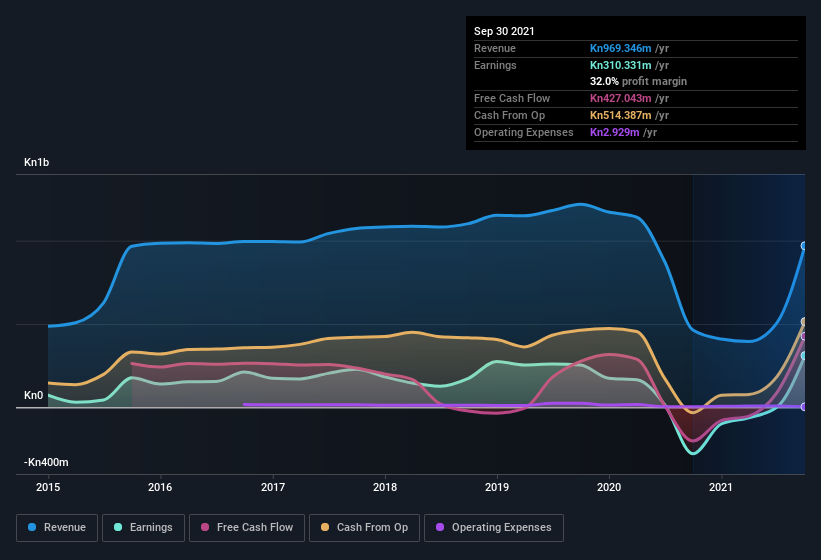Select the purple Operating Expenses endpoint marker

[x=804, y=407]
